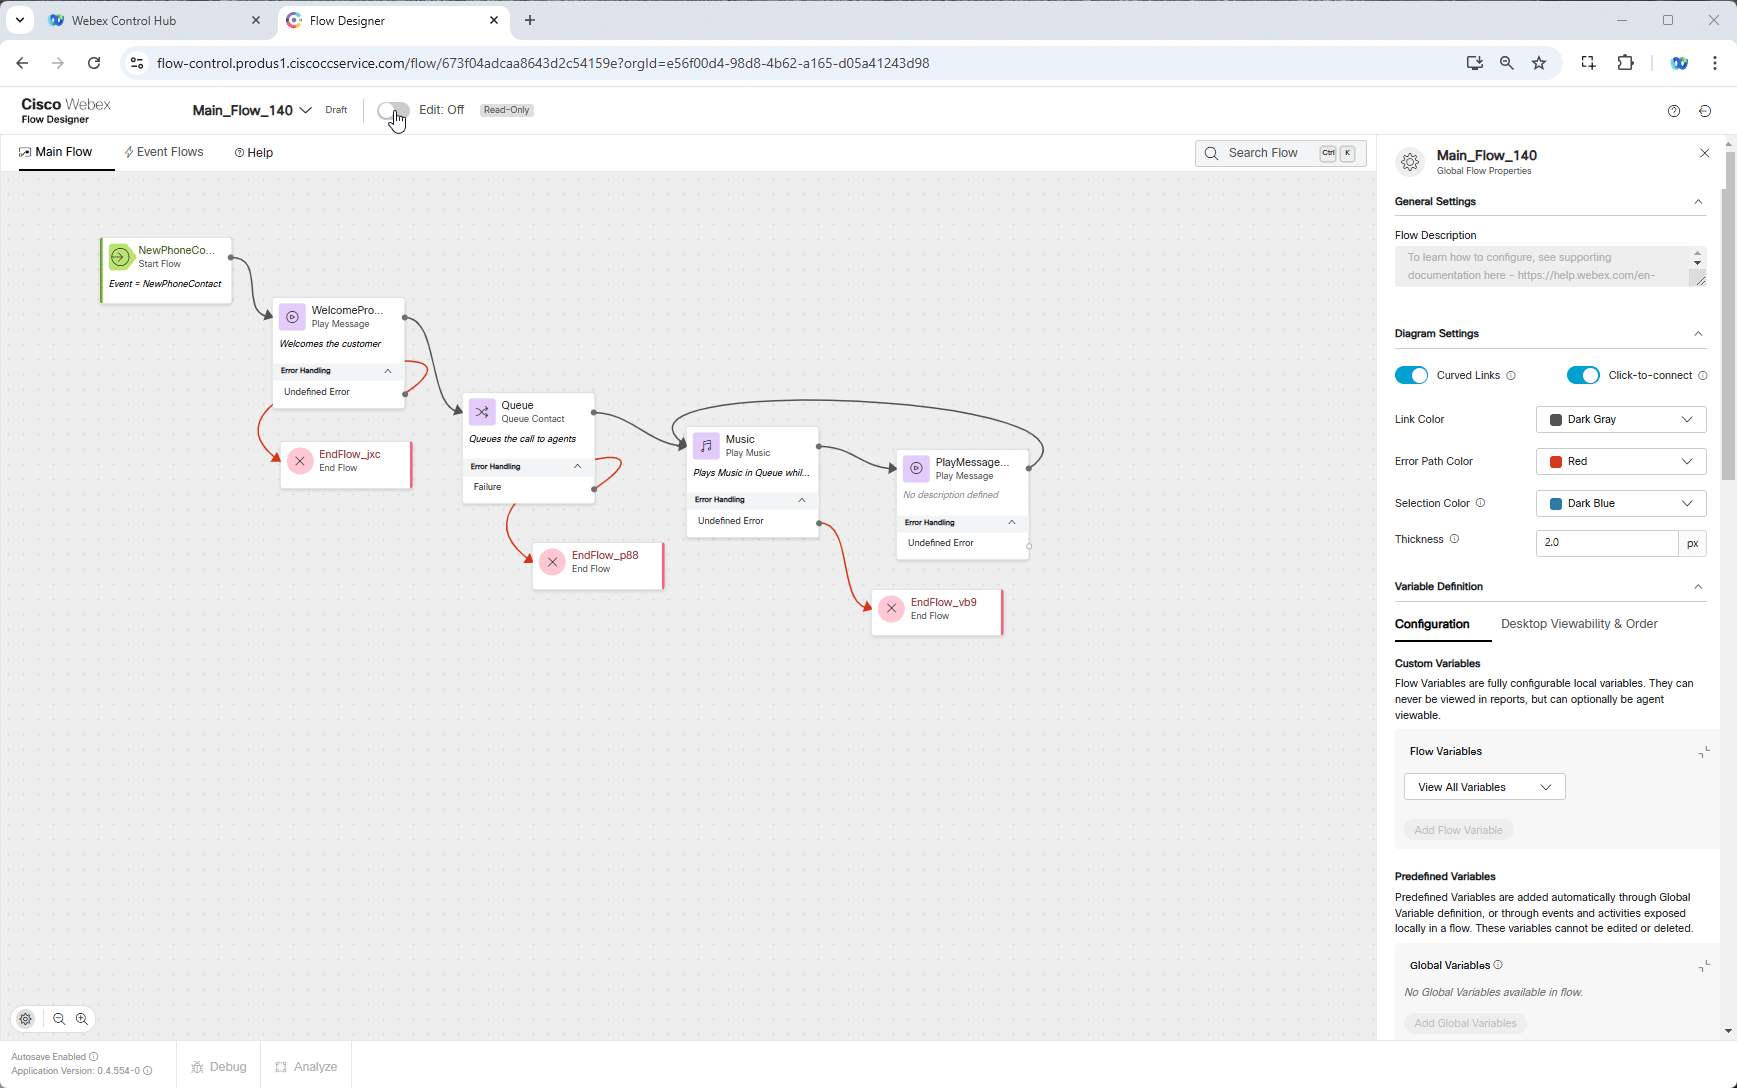Disable the Click-to-connect toggle

pyautogui.click(x=1583, y=375)
